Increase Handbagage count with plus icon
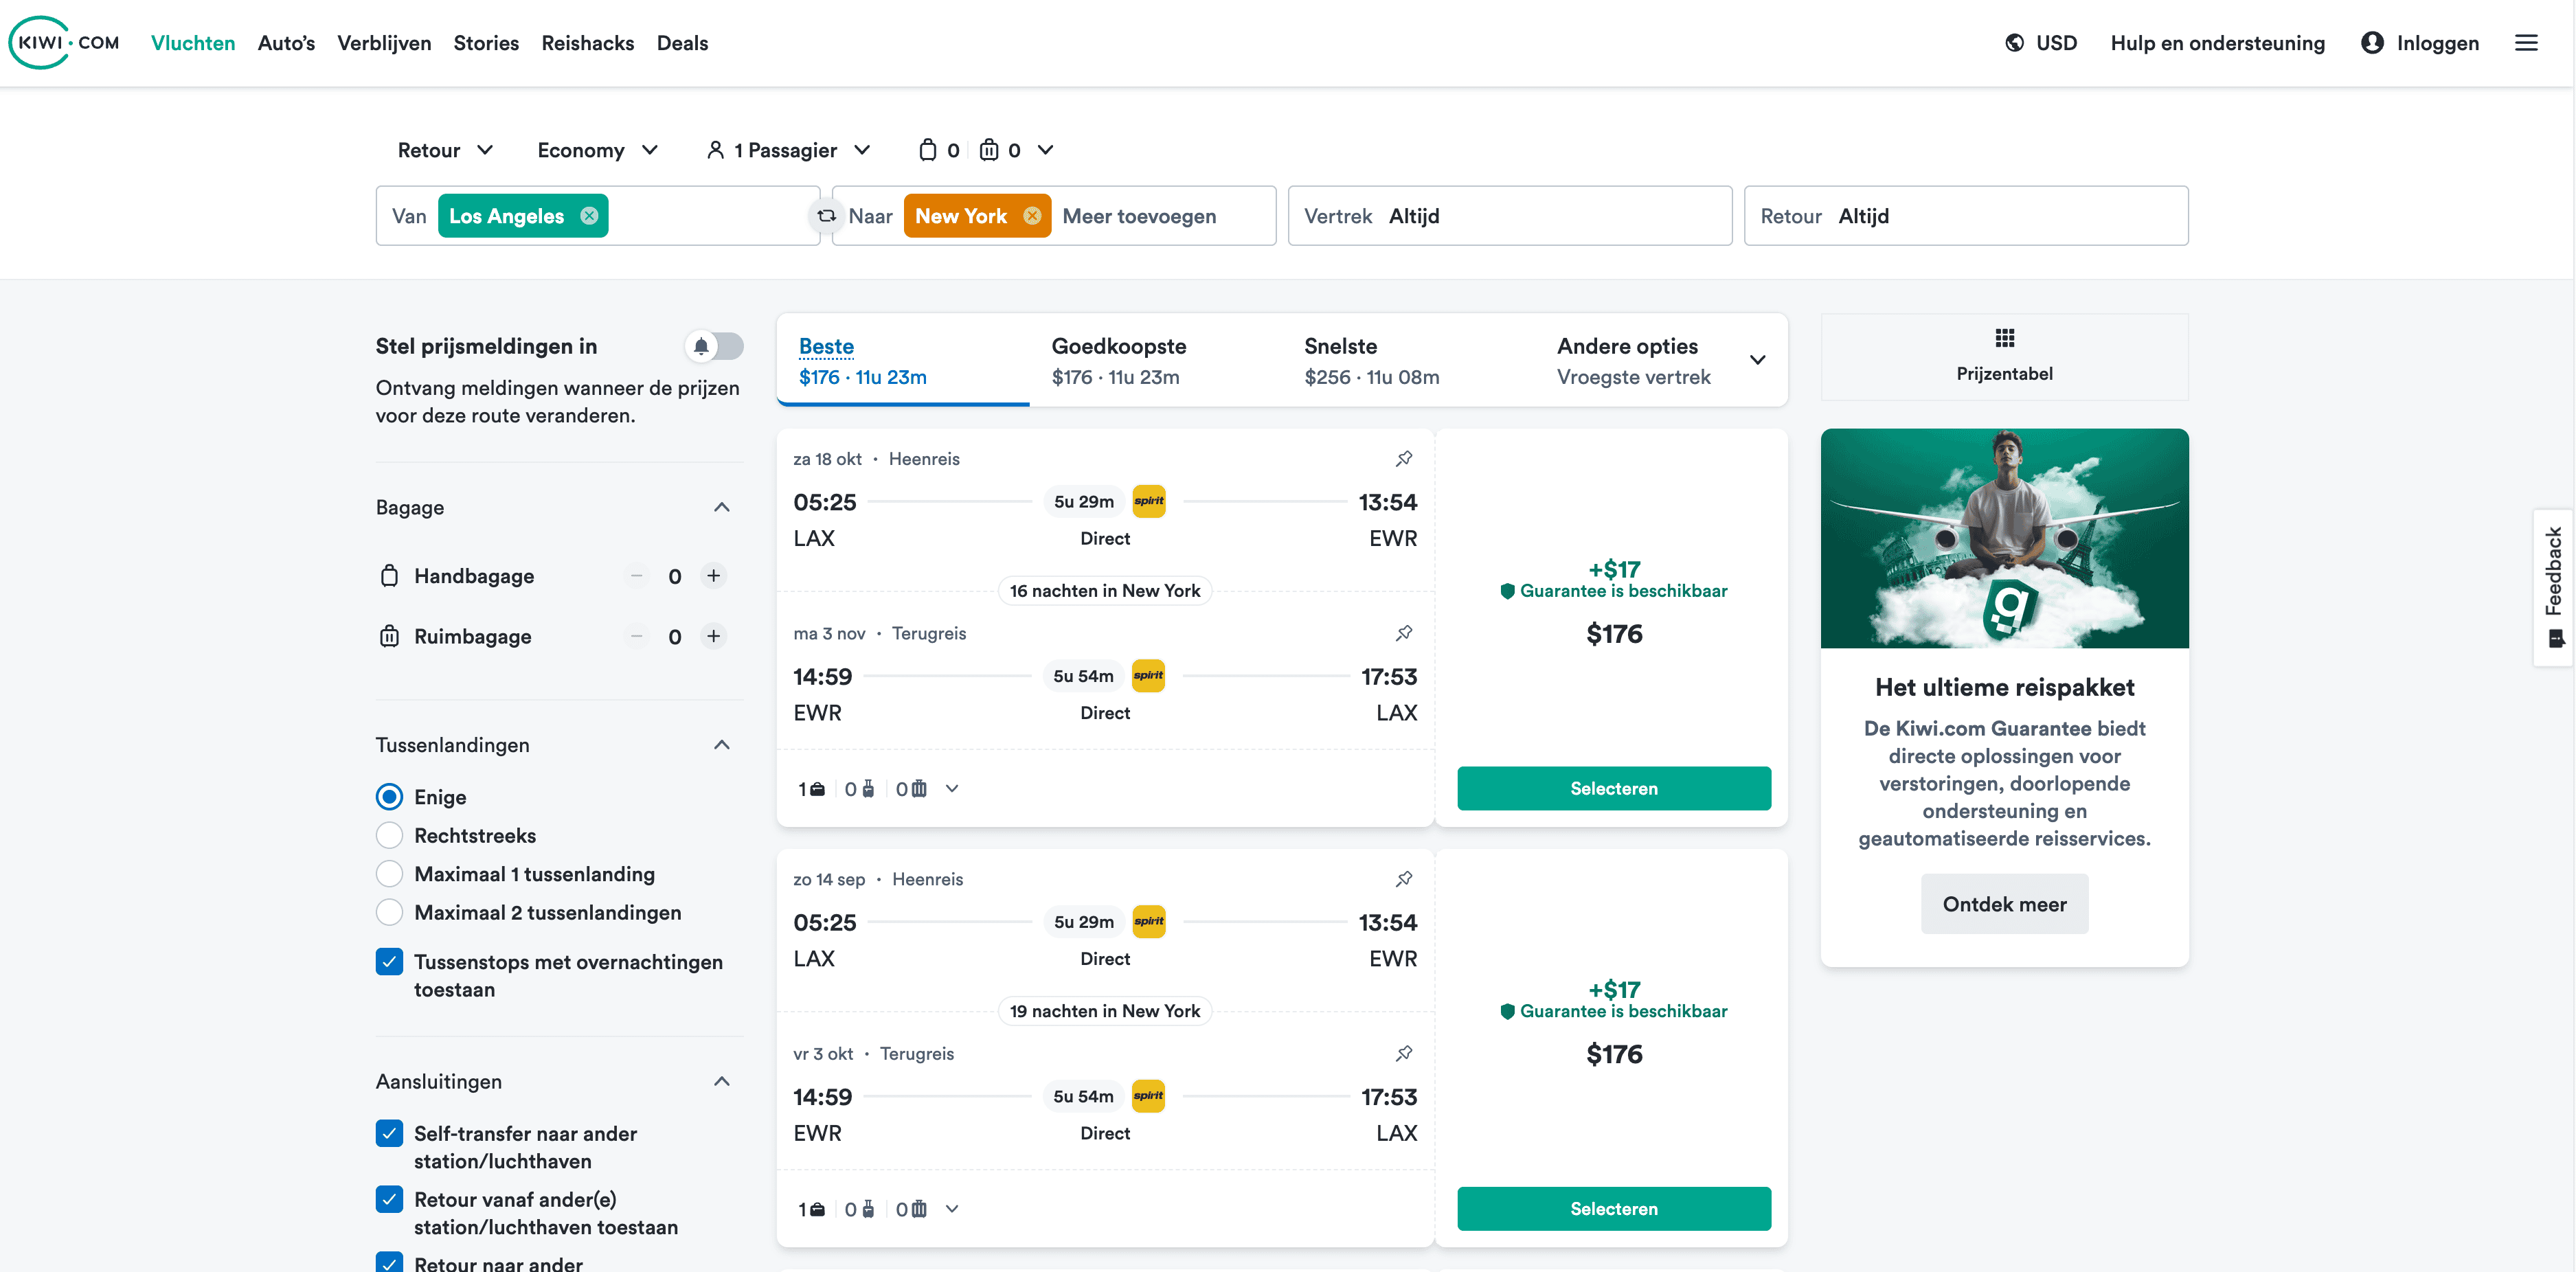The image size is (2576, 1272). 713,576
